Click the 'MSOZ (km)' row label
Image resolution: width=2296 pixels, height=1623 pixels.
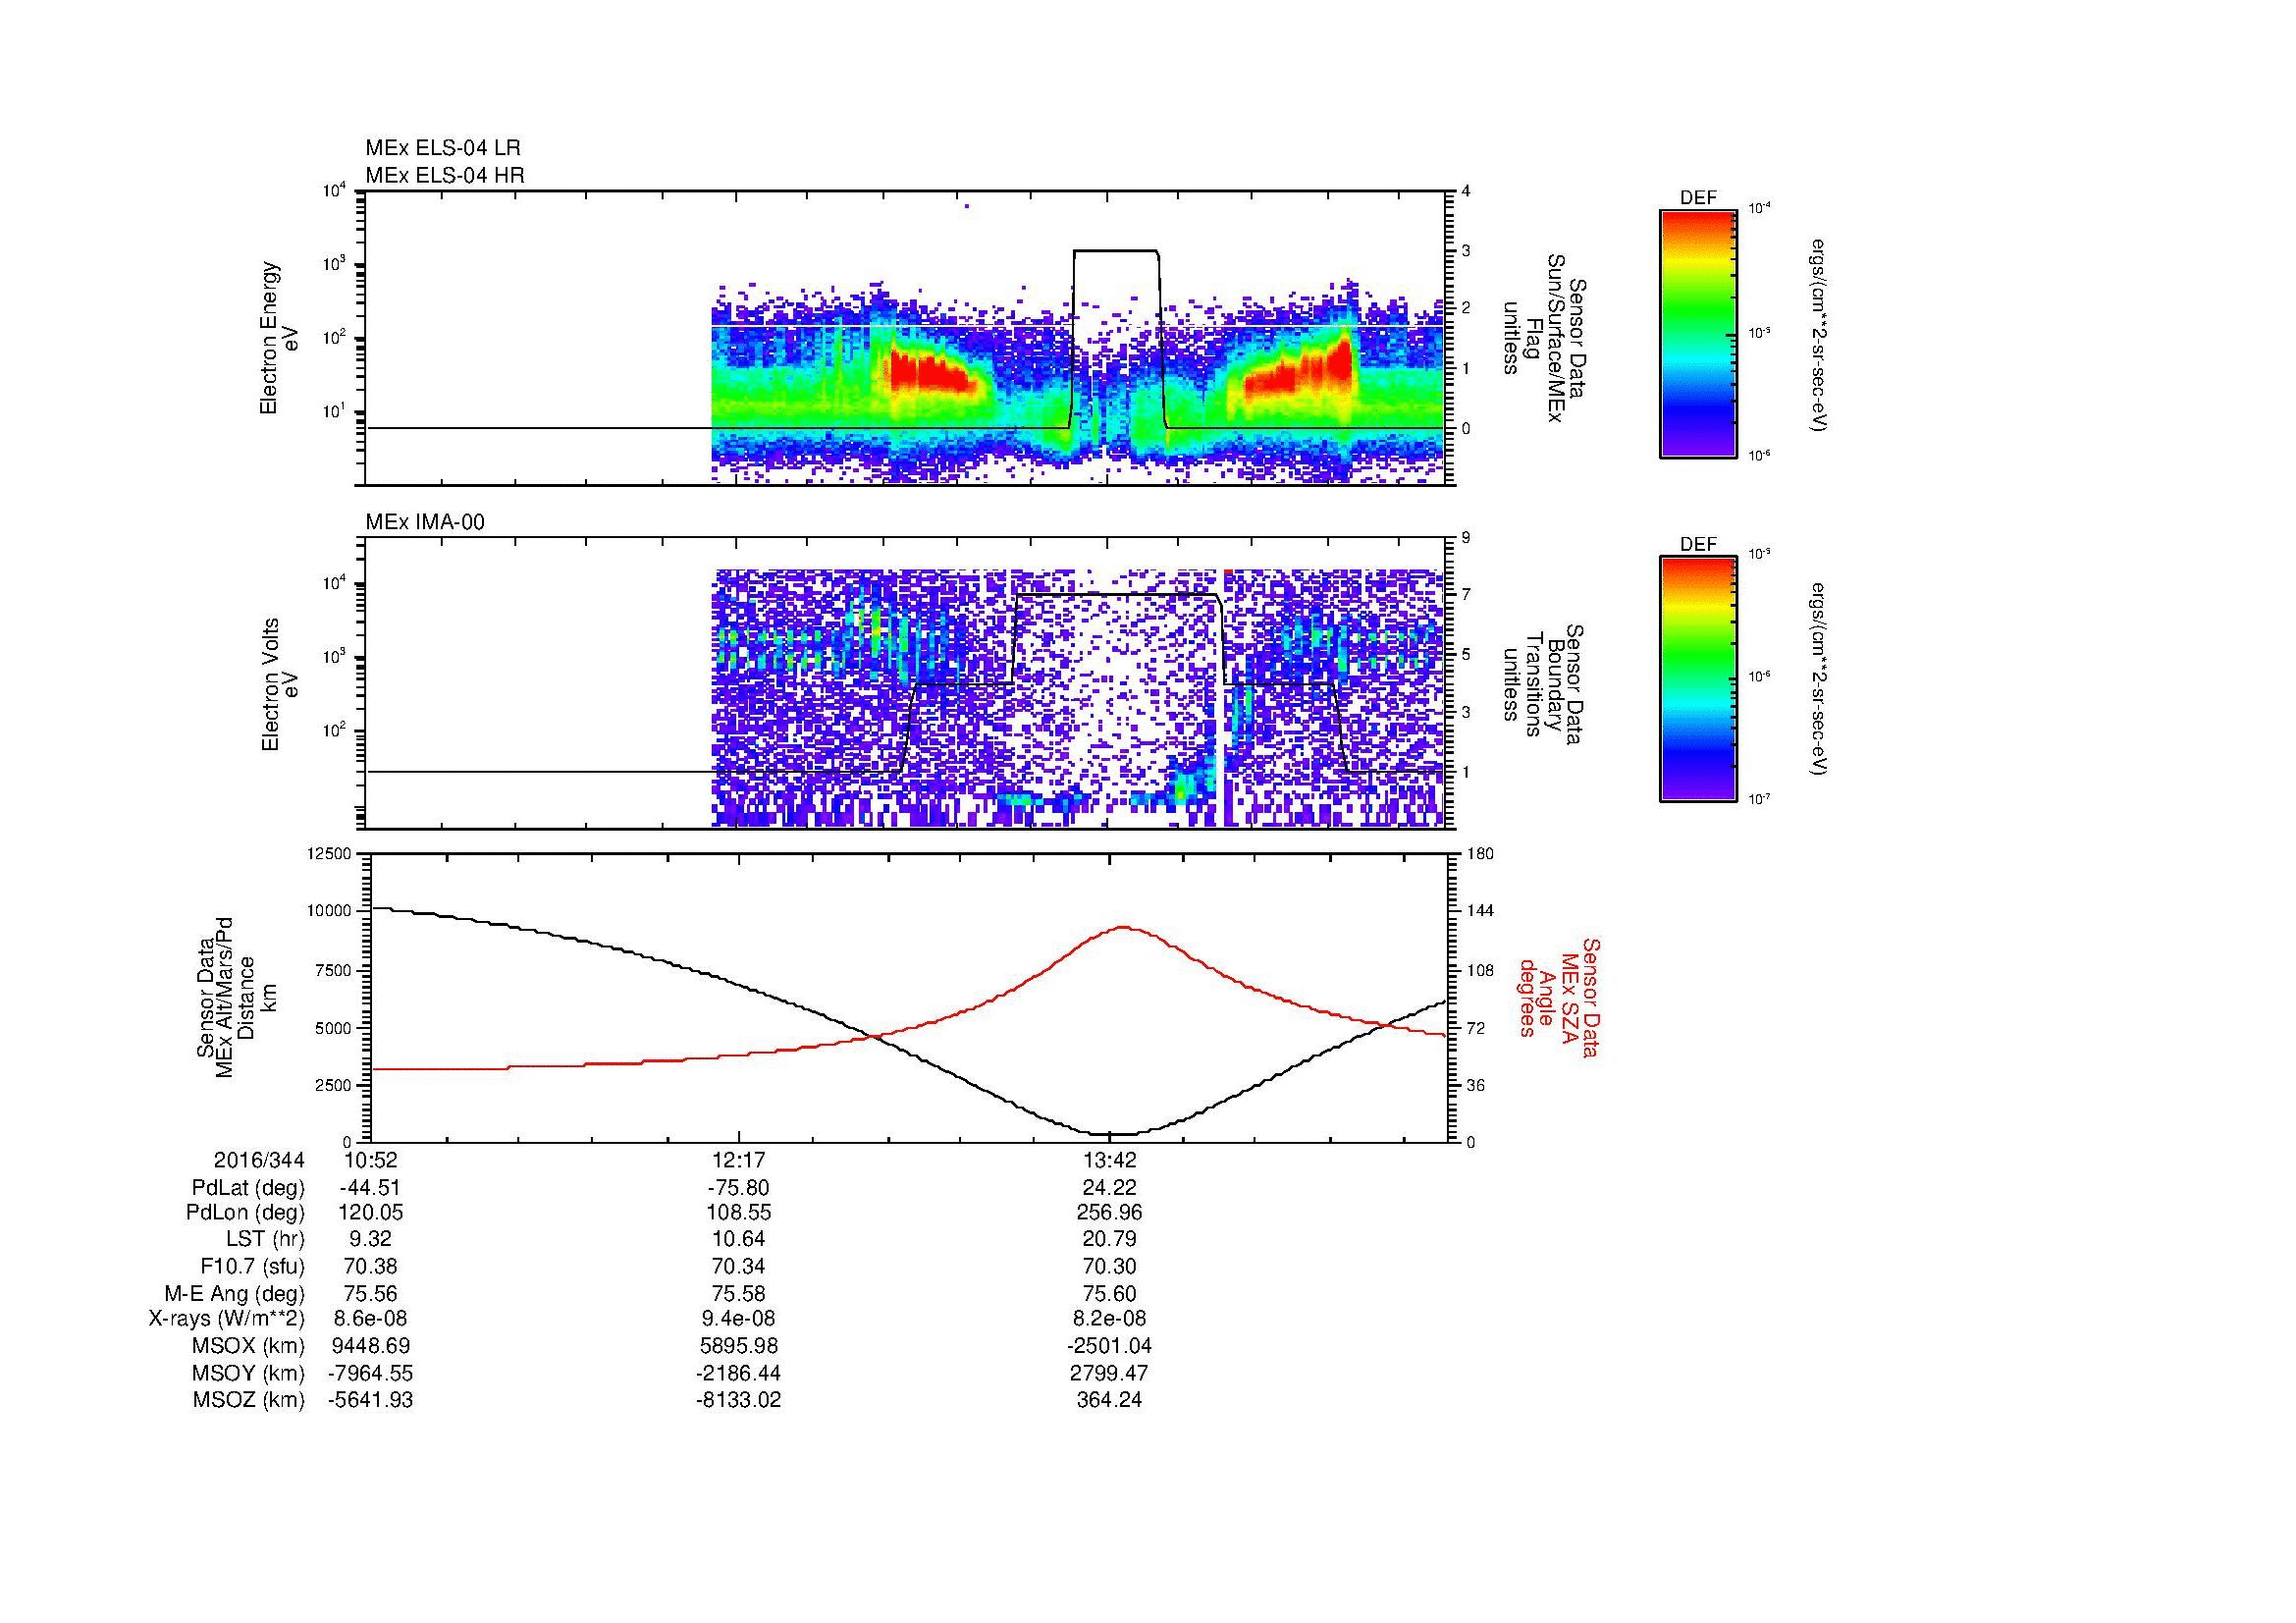[x=249, y=1400]
